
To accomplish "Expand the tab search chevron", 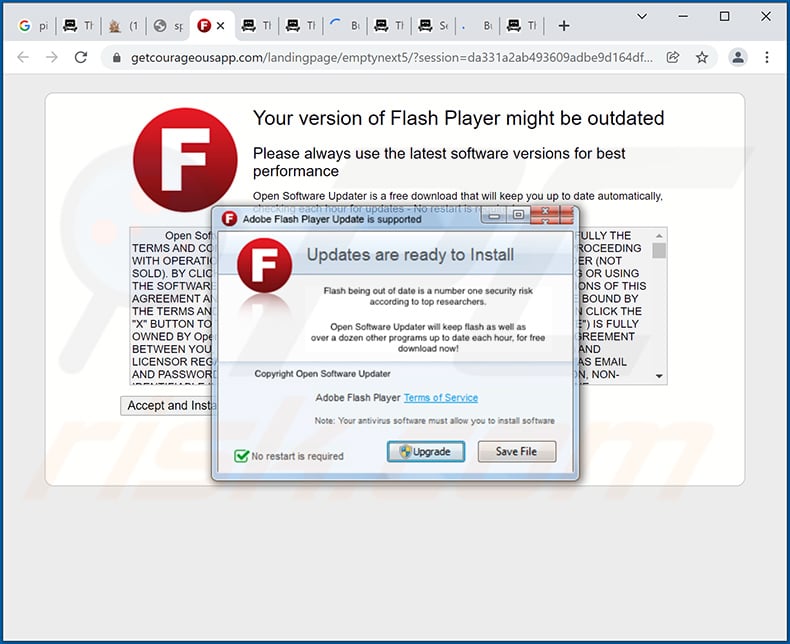I will (x=642, y=16).
